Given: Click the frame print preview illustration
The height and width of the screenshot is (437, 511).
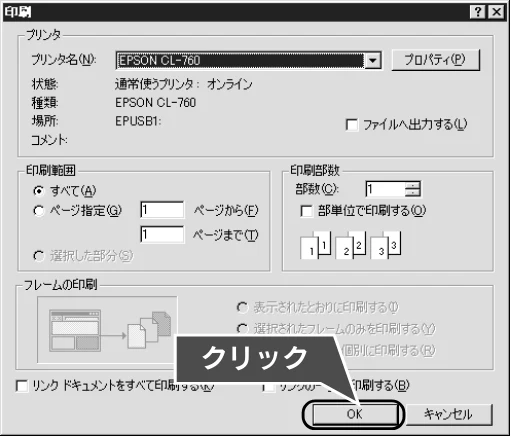Looking at the screenshot, I should pos(107,330).
